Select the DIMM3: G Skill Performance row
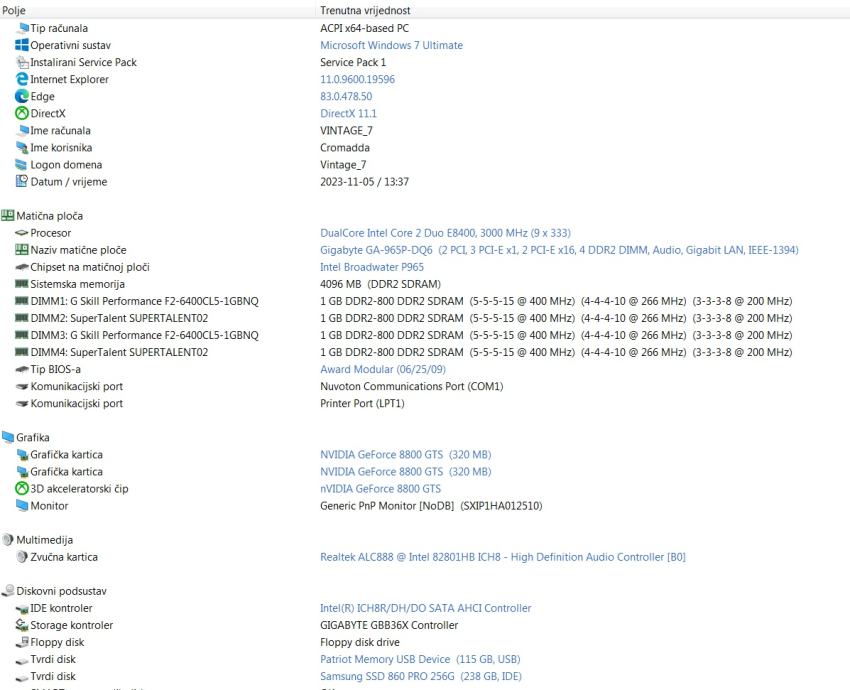This screenshot has height=690, width=850. (x=425, y=335)
